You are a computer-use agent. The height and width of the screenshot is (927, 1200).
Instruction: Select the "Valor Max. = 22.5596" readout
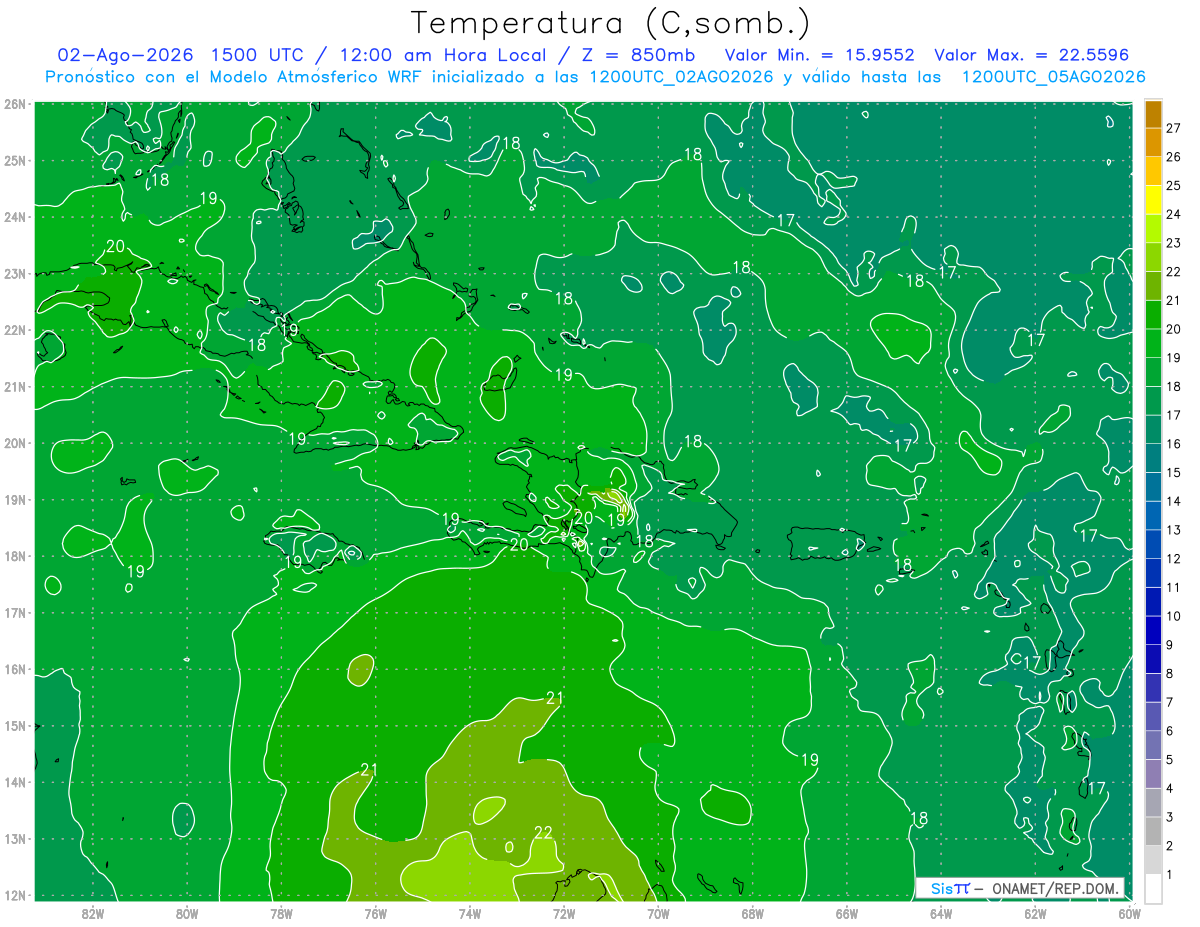tap(1032, 56)
